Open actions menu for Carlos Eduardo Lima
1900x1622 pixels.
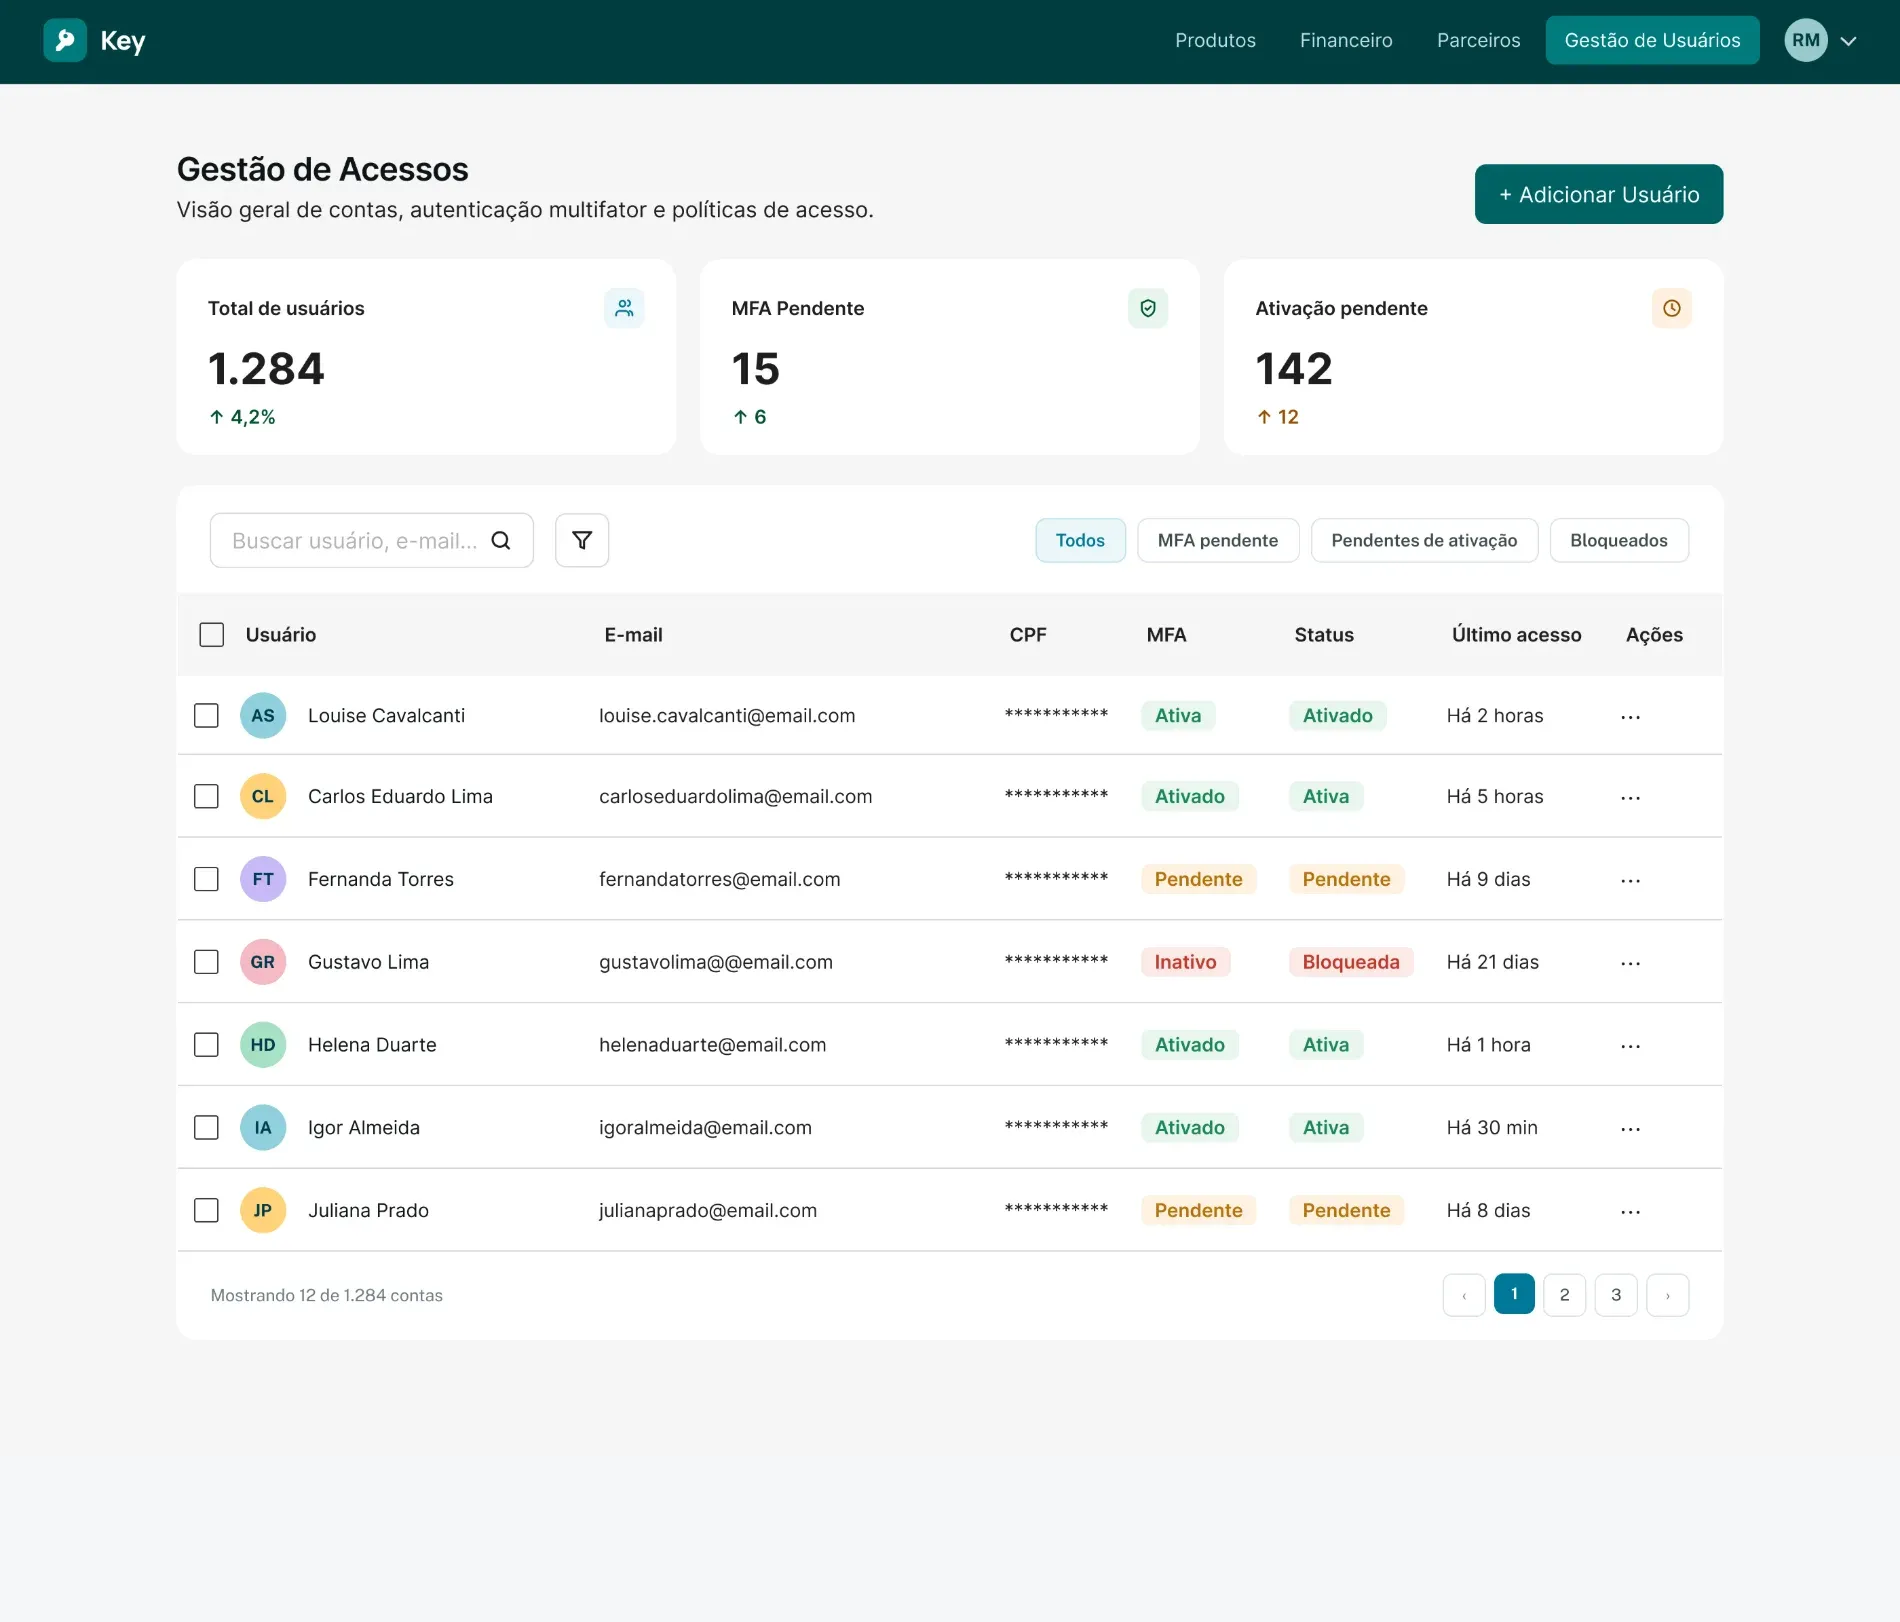pyautogui.click(x=1630, y=797)
